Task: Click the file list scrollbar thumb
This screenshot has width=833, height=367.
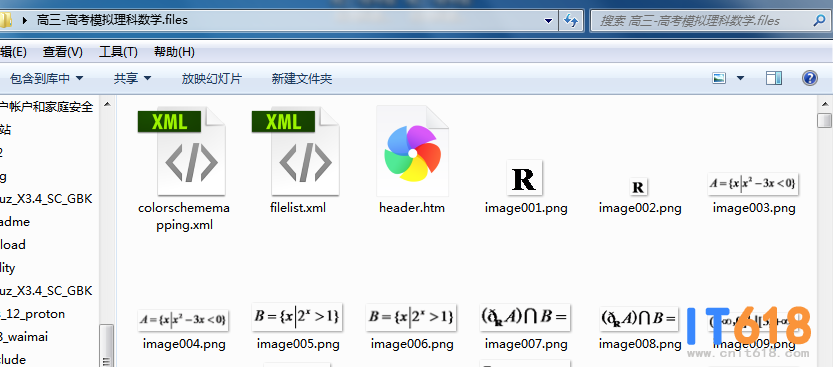Action: point(825,121)
